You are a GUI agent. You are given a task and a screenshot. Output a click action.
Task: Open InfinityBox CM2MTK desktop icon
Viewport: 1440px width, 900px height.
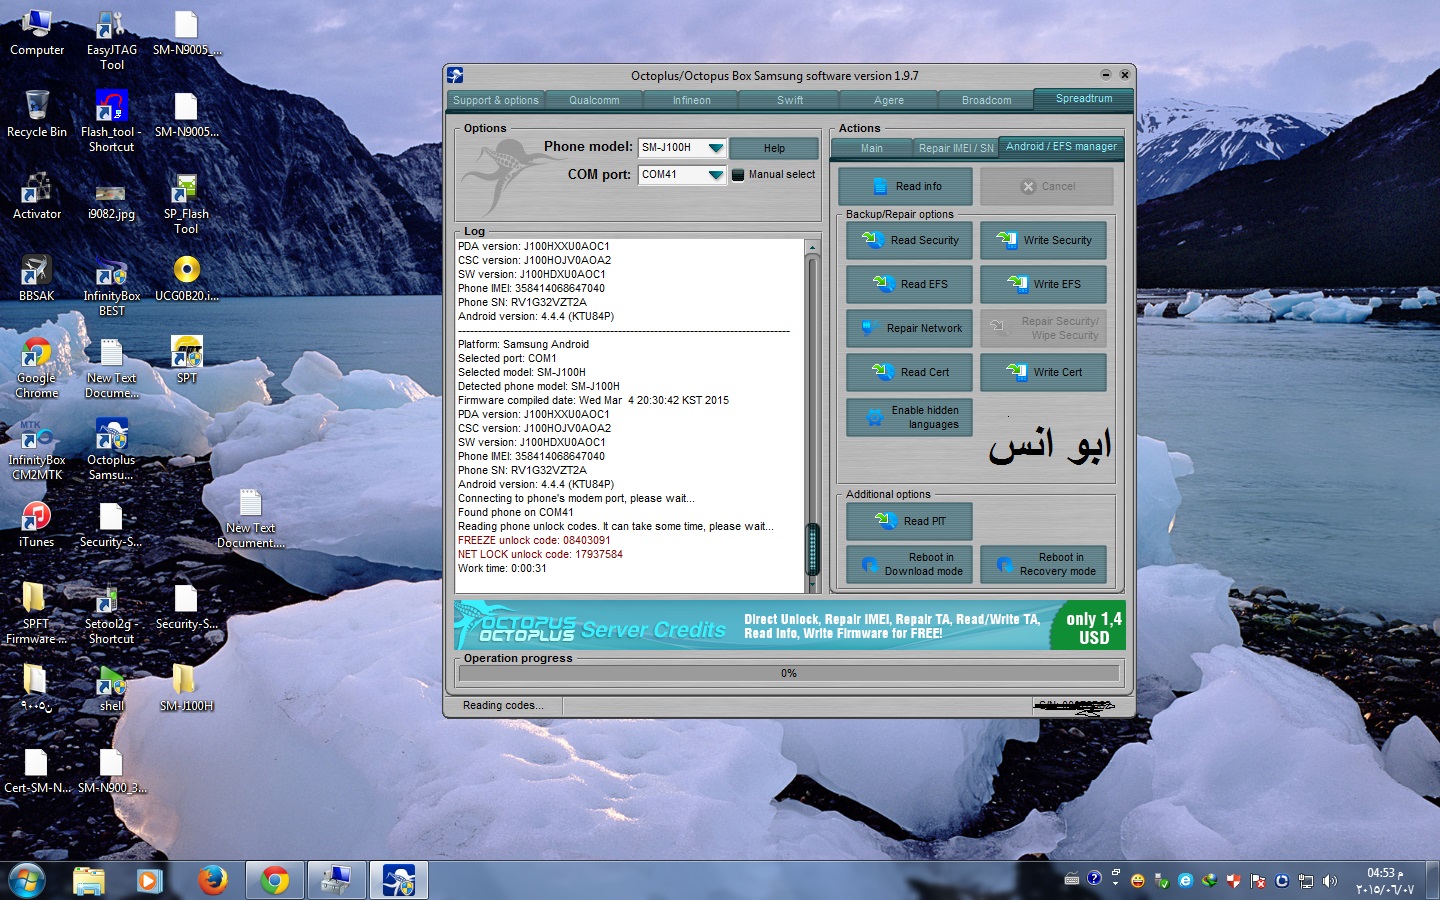[x=37, y=450]
